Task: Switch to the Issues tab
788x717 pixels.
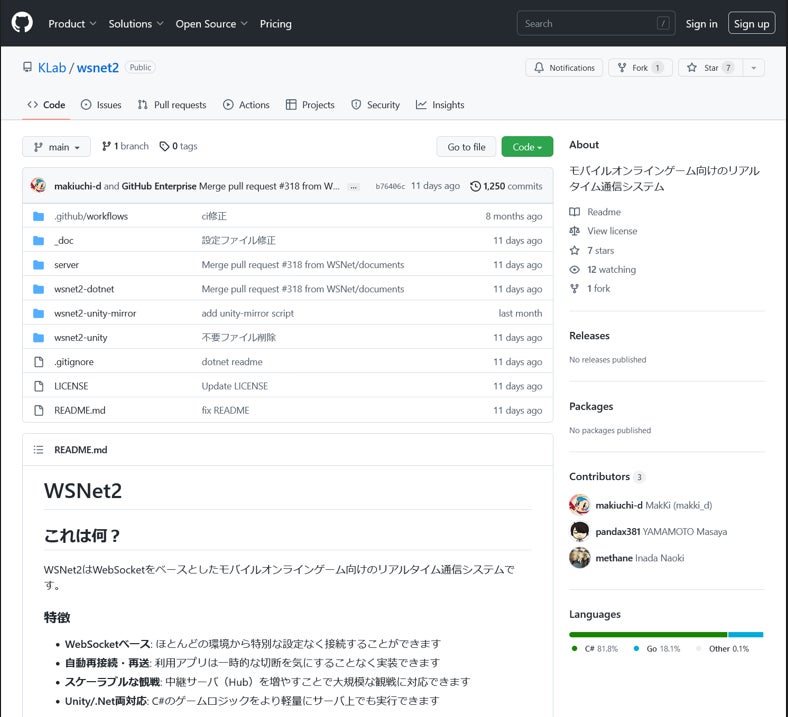Action: click(101, 105)
